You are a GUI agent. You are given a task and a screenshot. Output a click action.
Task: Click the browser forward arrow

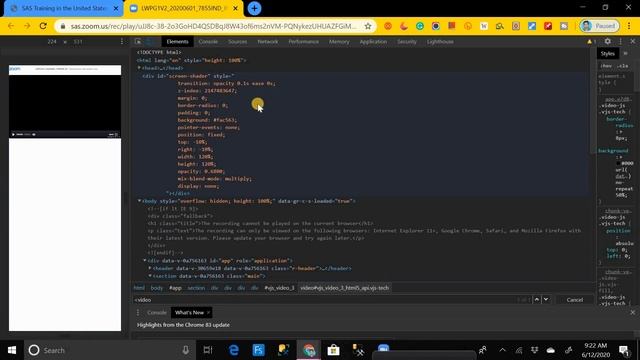[27, 26]
